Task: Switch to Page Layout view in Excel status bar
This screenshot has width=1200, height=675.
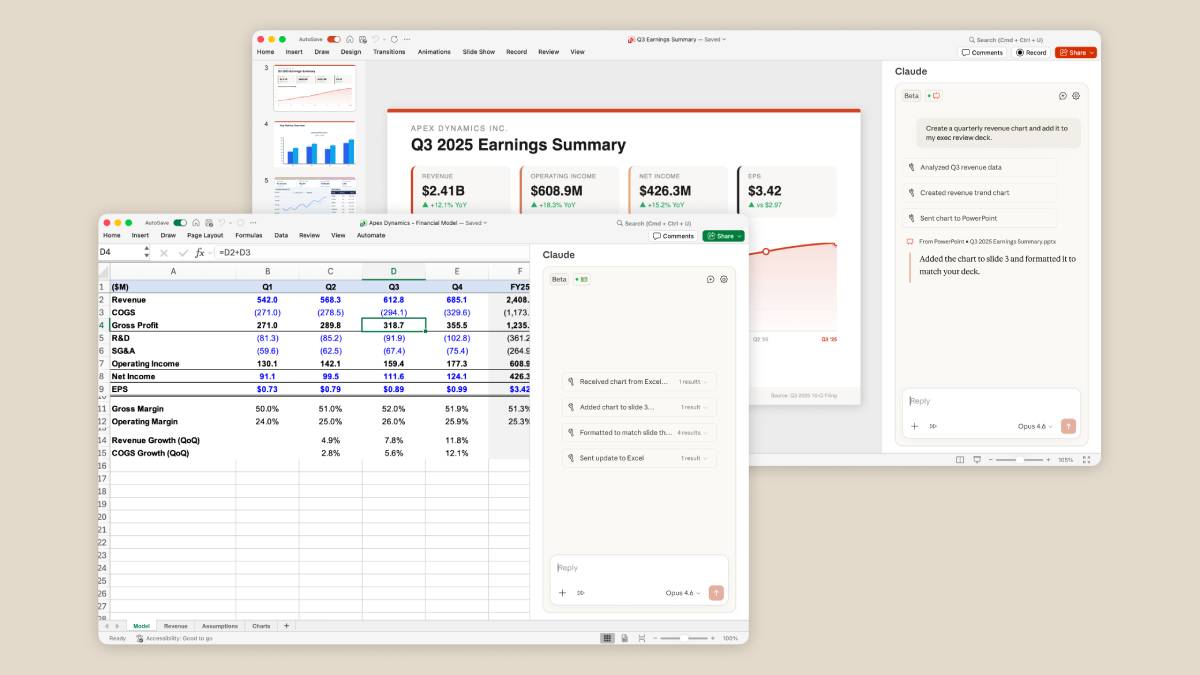Action: (x=624, y=638)
